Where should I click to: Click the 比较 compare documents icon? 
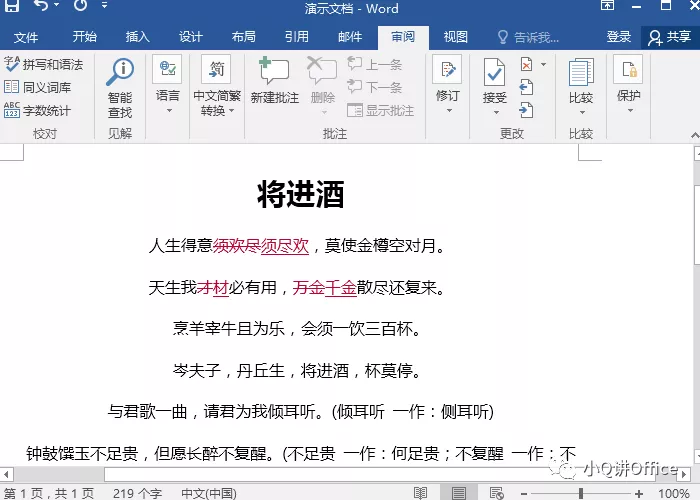[581, 72]
